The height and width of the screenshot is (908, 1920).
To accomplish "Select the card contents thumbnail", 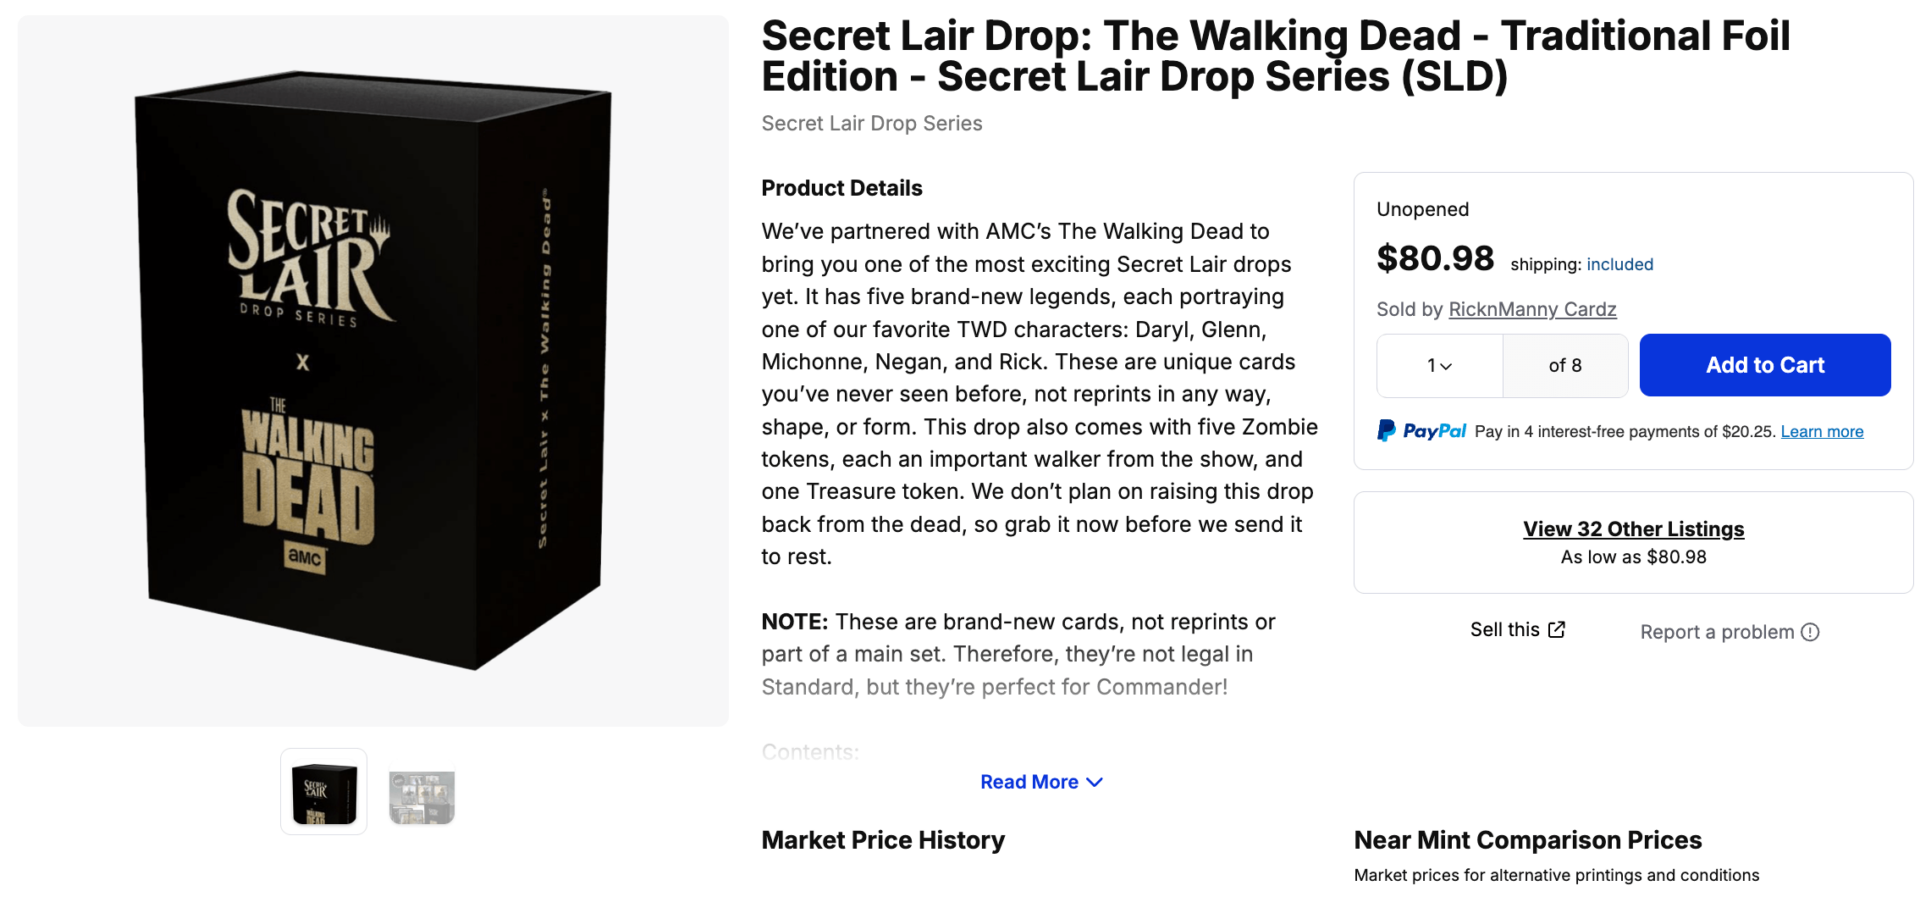I will [421, 791].
